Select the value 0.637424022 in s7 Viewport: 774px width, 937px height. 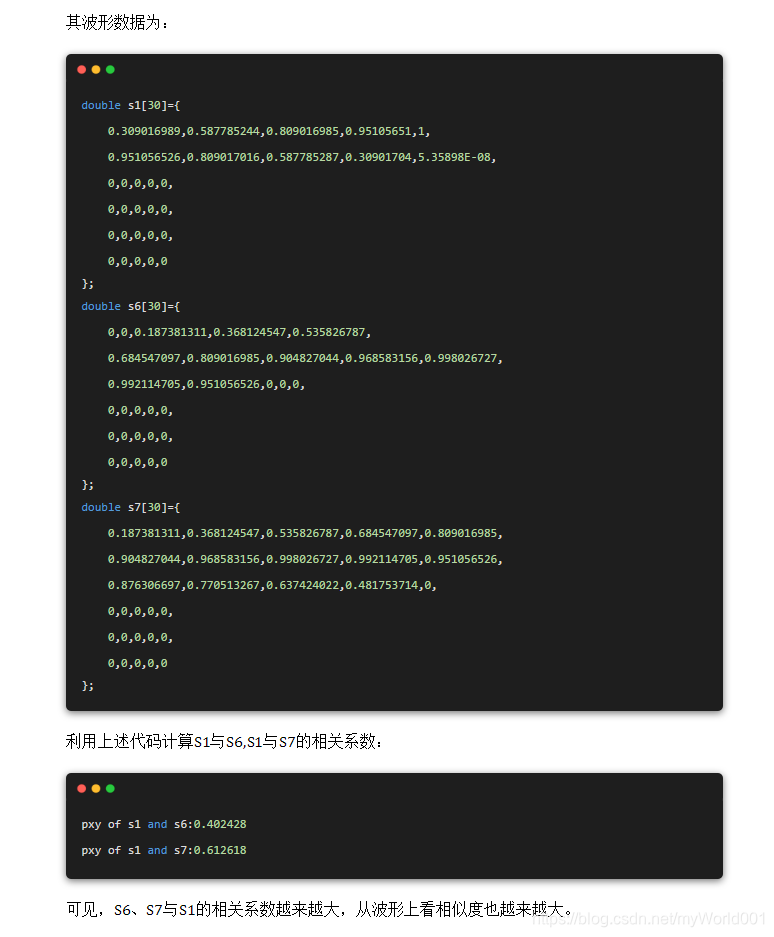click(x=302, y=586)
